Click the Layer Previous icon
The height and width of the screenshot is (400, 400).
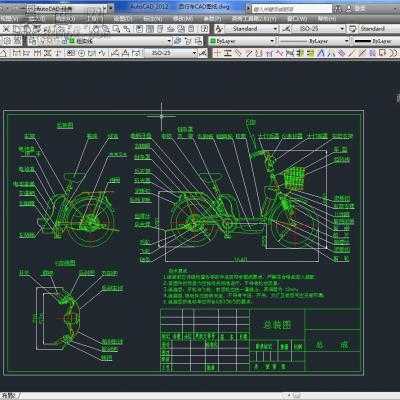(x=188, y=41)
